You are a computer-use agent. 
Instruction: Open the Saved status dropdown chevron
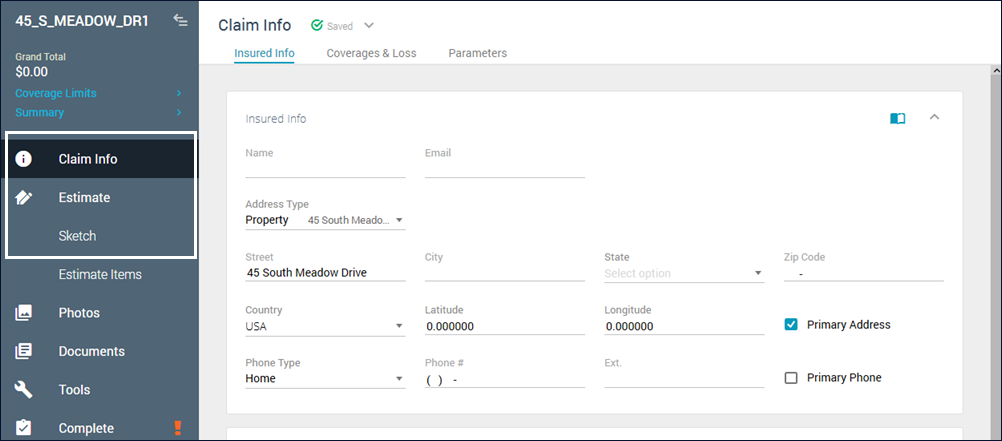[369, 26]
